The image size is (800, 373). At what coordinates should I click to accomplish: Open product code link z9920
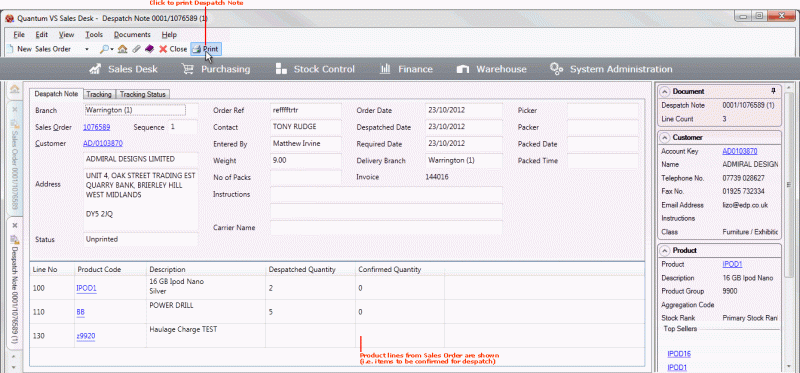click(x=86, y=336)
